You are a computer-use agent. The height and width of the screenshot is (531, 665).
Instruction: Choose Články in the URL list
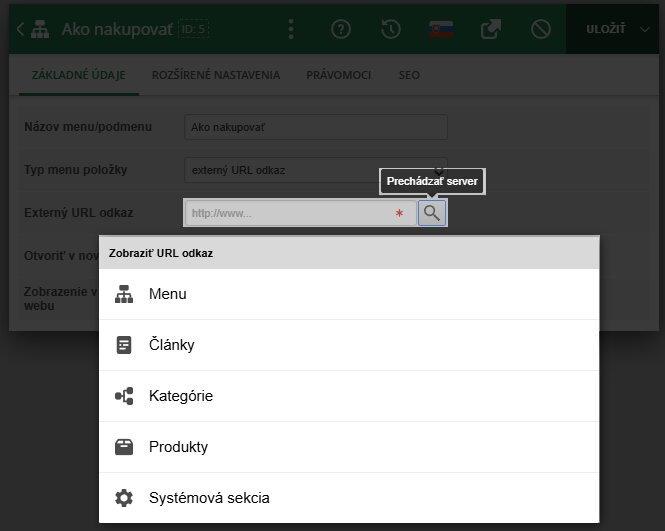349,345
